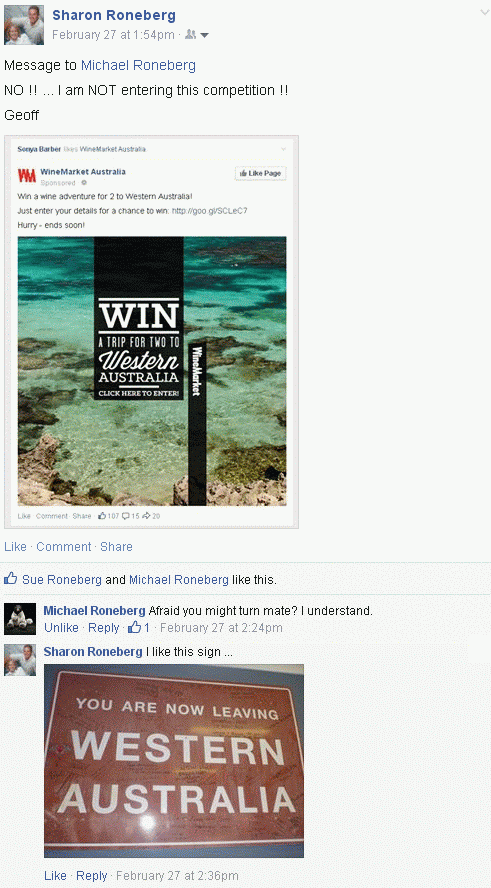This screenshot has width=491, height=888.
Task: Click the thumbs-up icon beside Sue Roneberg
Action: (10, 579)
